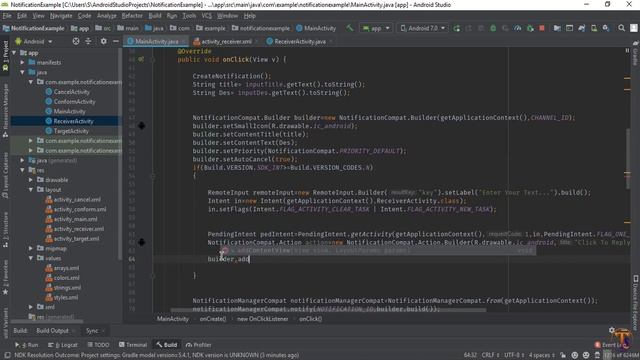Open the File menu
The image size is (640, 360).
click(7, 16)
